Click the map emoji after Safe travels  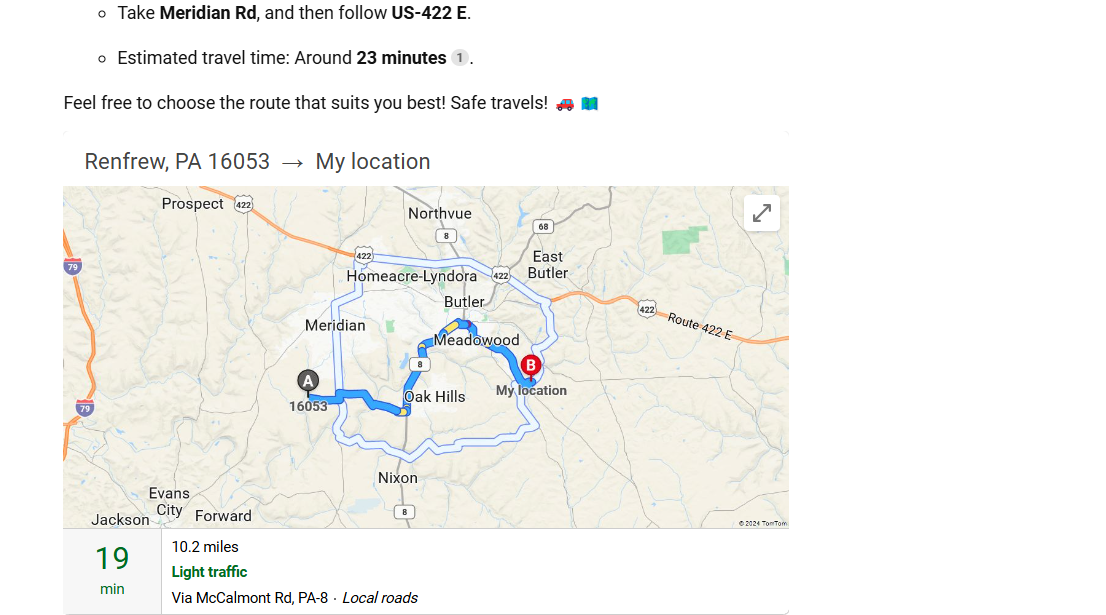pyautogui.click(x=589, y=103)
